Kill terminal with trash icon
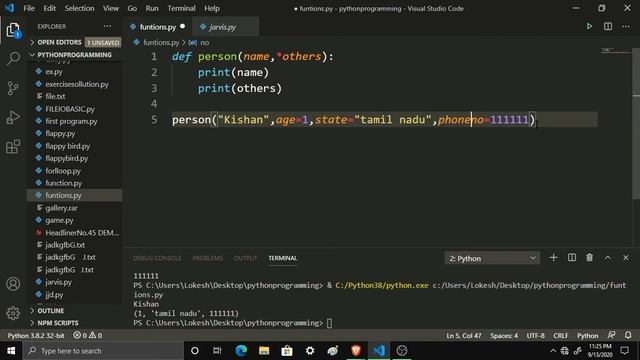The image size is (640, 360). click(x=589, y=258)
